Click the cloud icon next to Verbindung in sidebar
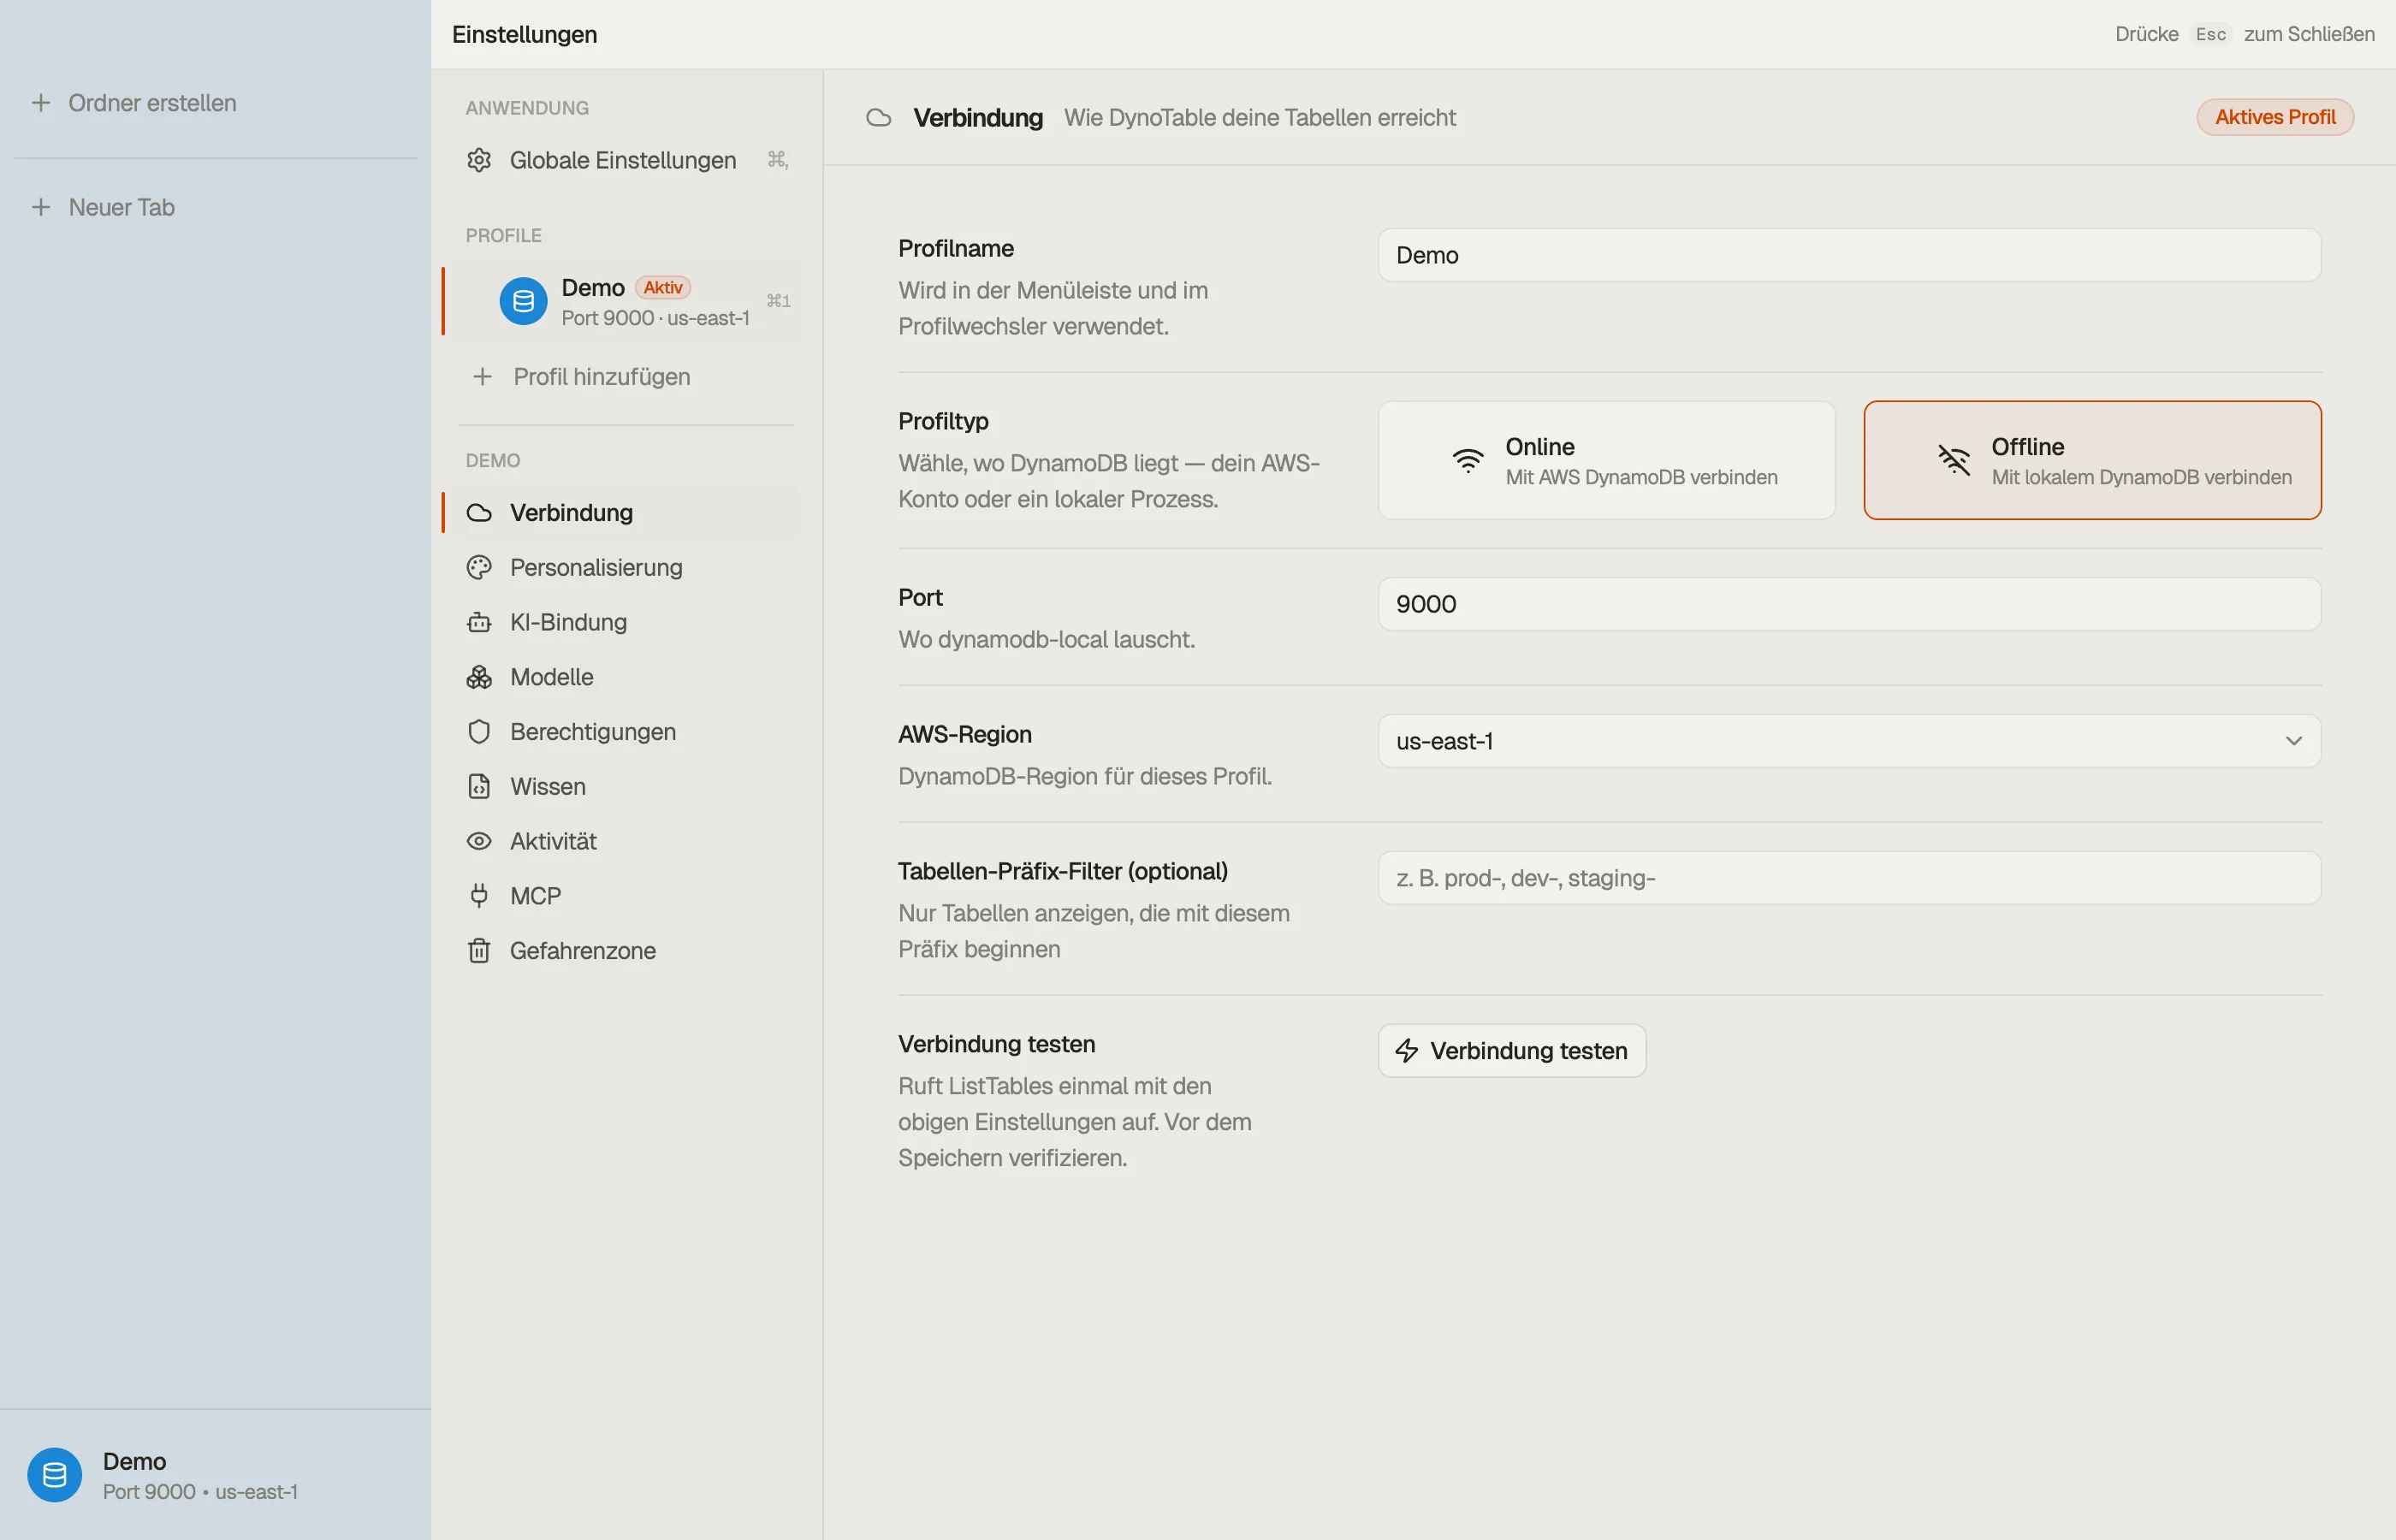The image size is (2396, 1540). click(x=479, y=513)
